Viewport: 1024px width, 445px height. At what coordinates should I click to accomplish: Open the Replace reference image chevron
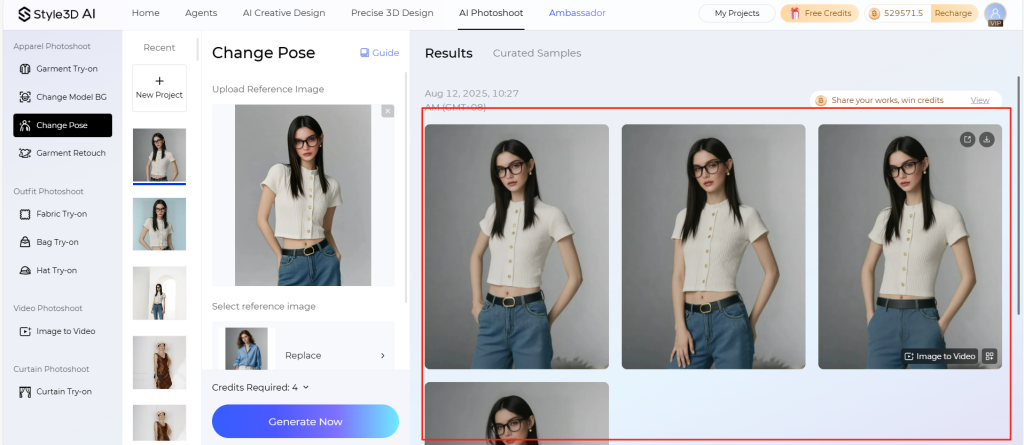[383, 355]
